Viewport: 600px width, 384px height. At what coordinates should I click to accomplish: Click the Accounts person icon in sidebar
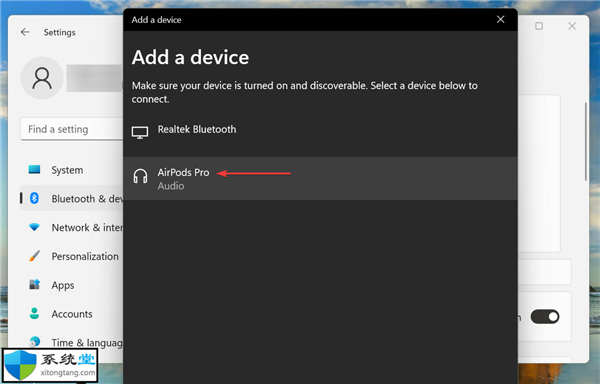(34, 313)
